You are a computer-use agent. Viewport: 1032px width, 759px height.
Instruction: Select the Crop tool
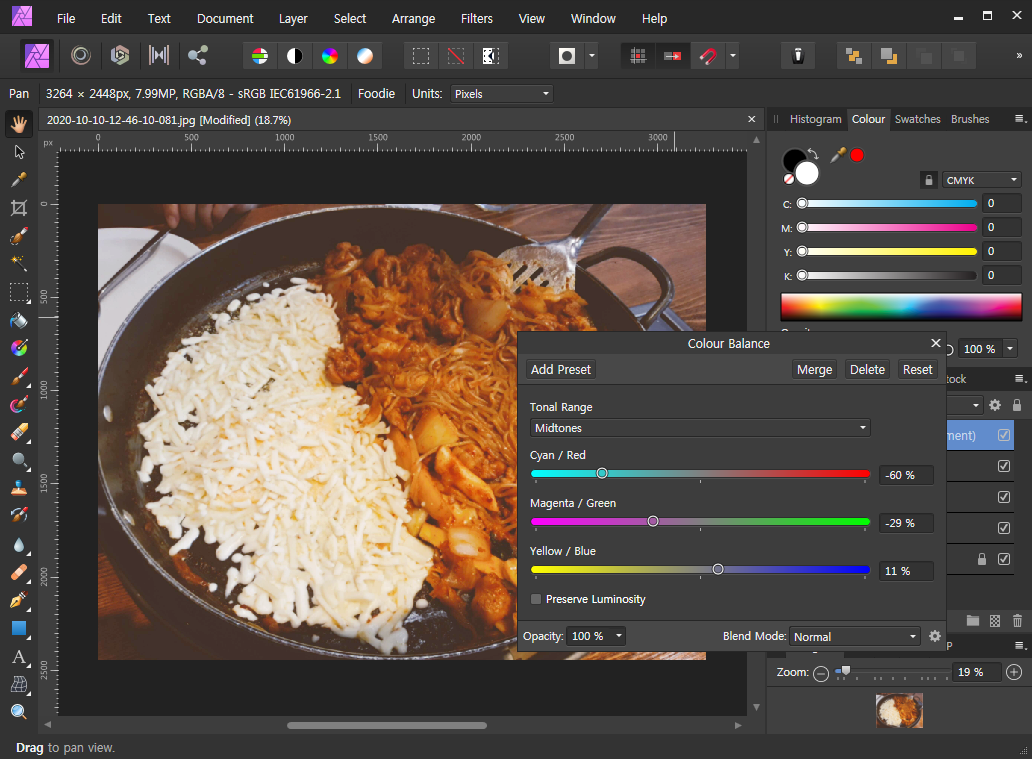point(19,209)
